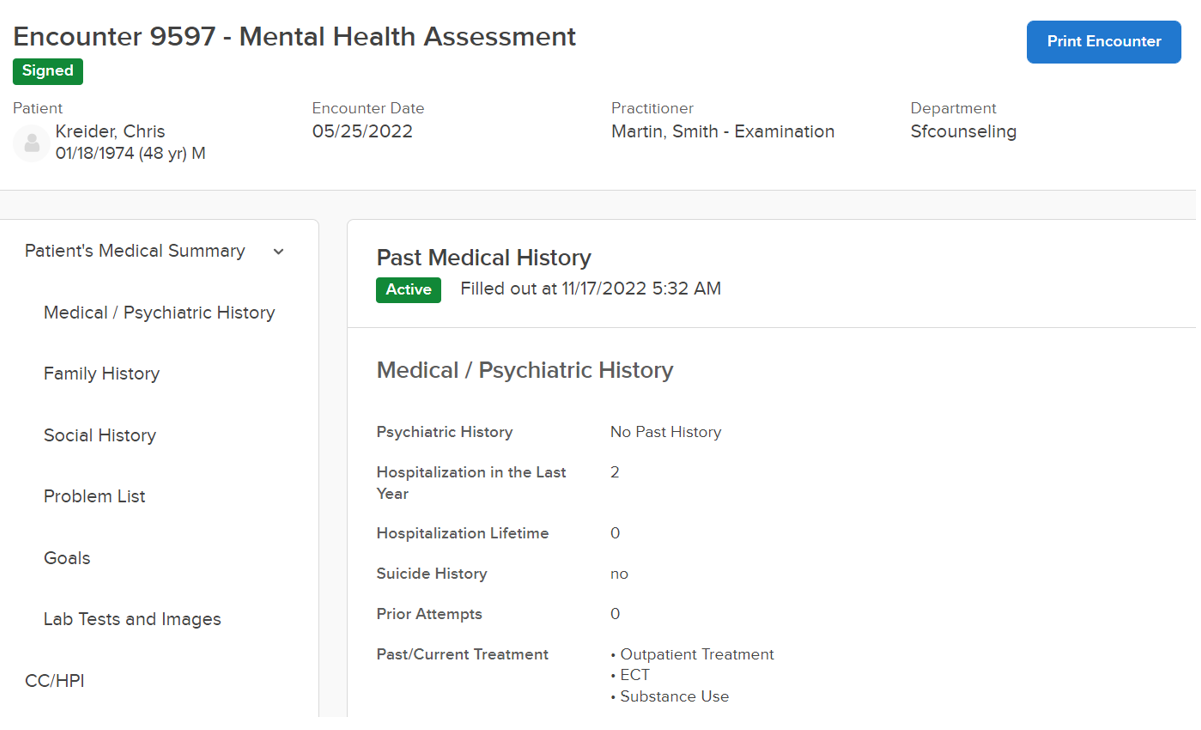This screenshot has width=1201, height=730.
Task: Click the encounter date 05/25/2022
Action: click(x=362, y=132)
